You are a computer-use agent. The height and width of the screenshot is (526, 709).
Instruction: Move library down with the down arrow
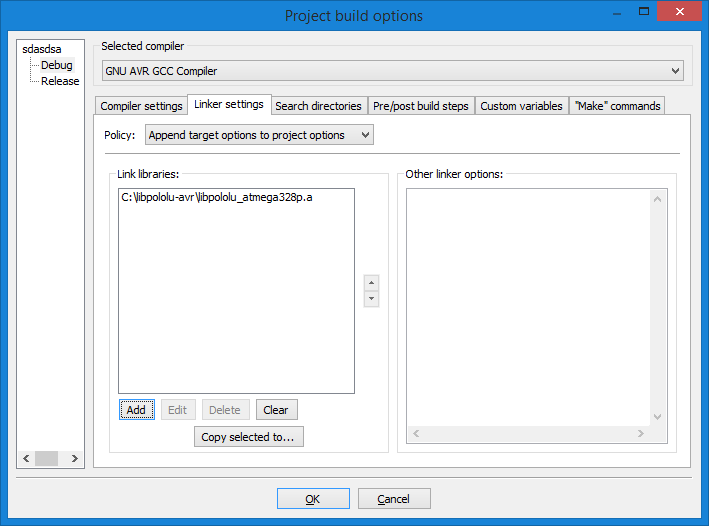pyautogui.click(x=372, y=299)
